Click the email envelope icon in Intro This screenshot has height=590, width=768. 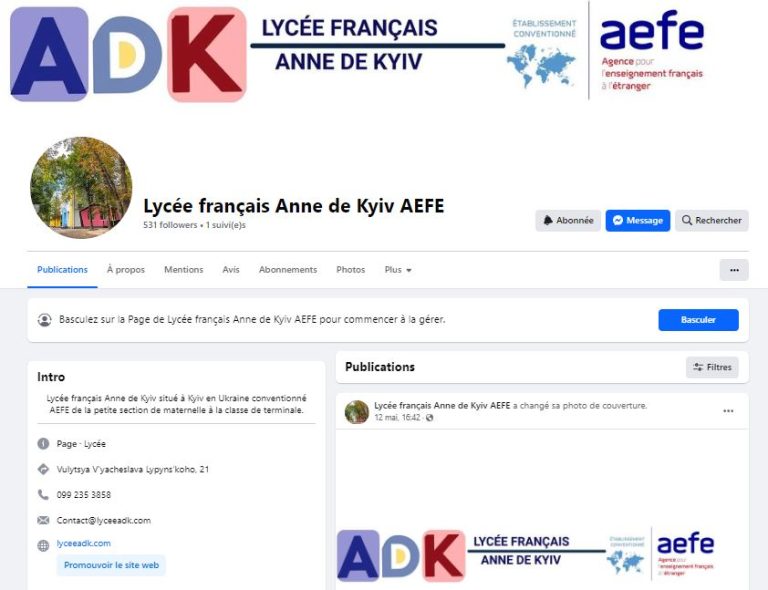tap(43, 520)
